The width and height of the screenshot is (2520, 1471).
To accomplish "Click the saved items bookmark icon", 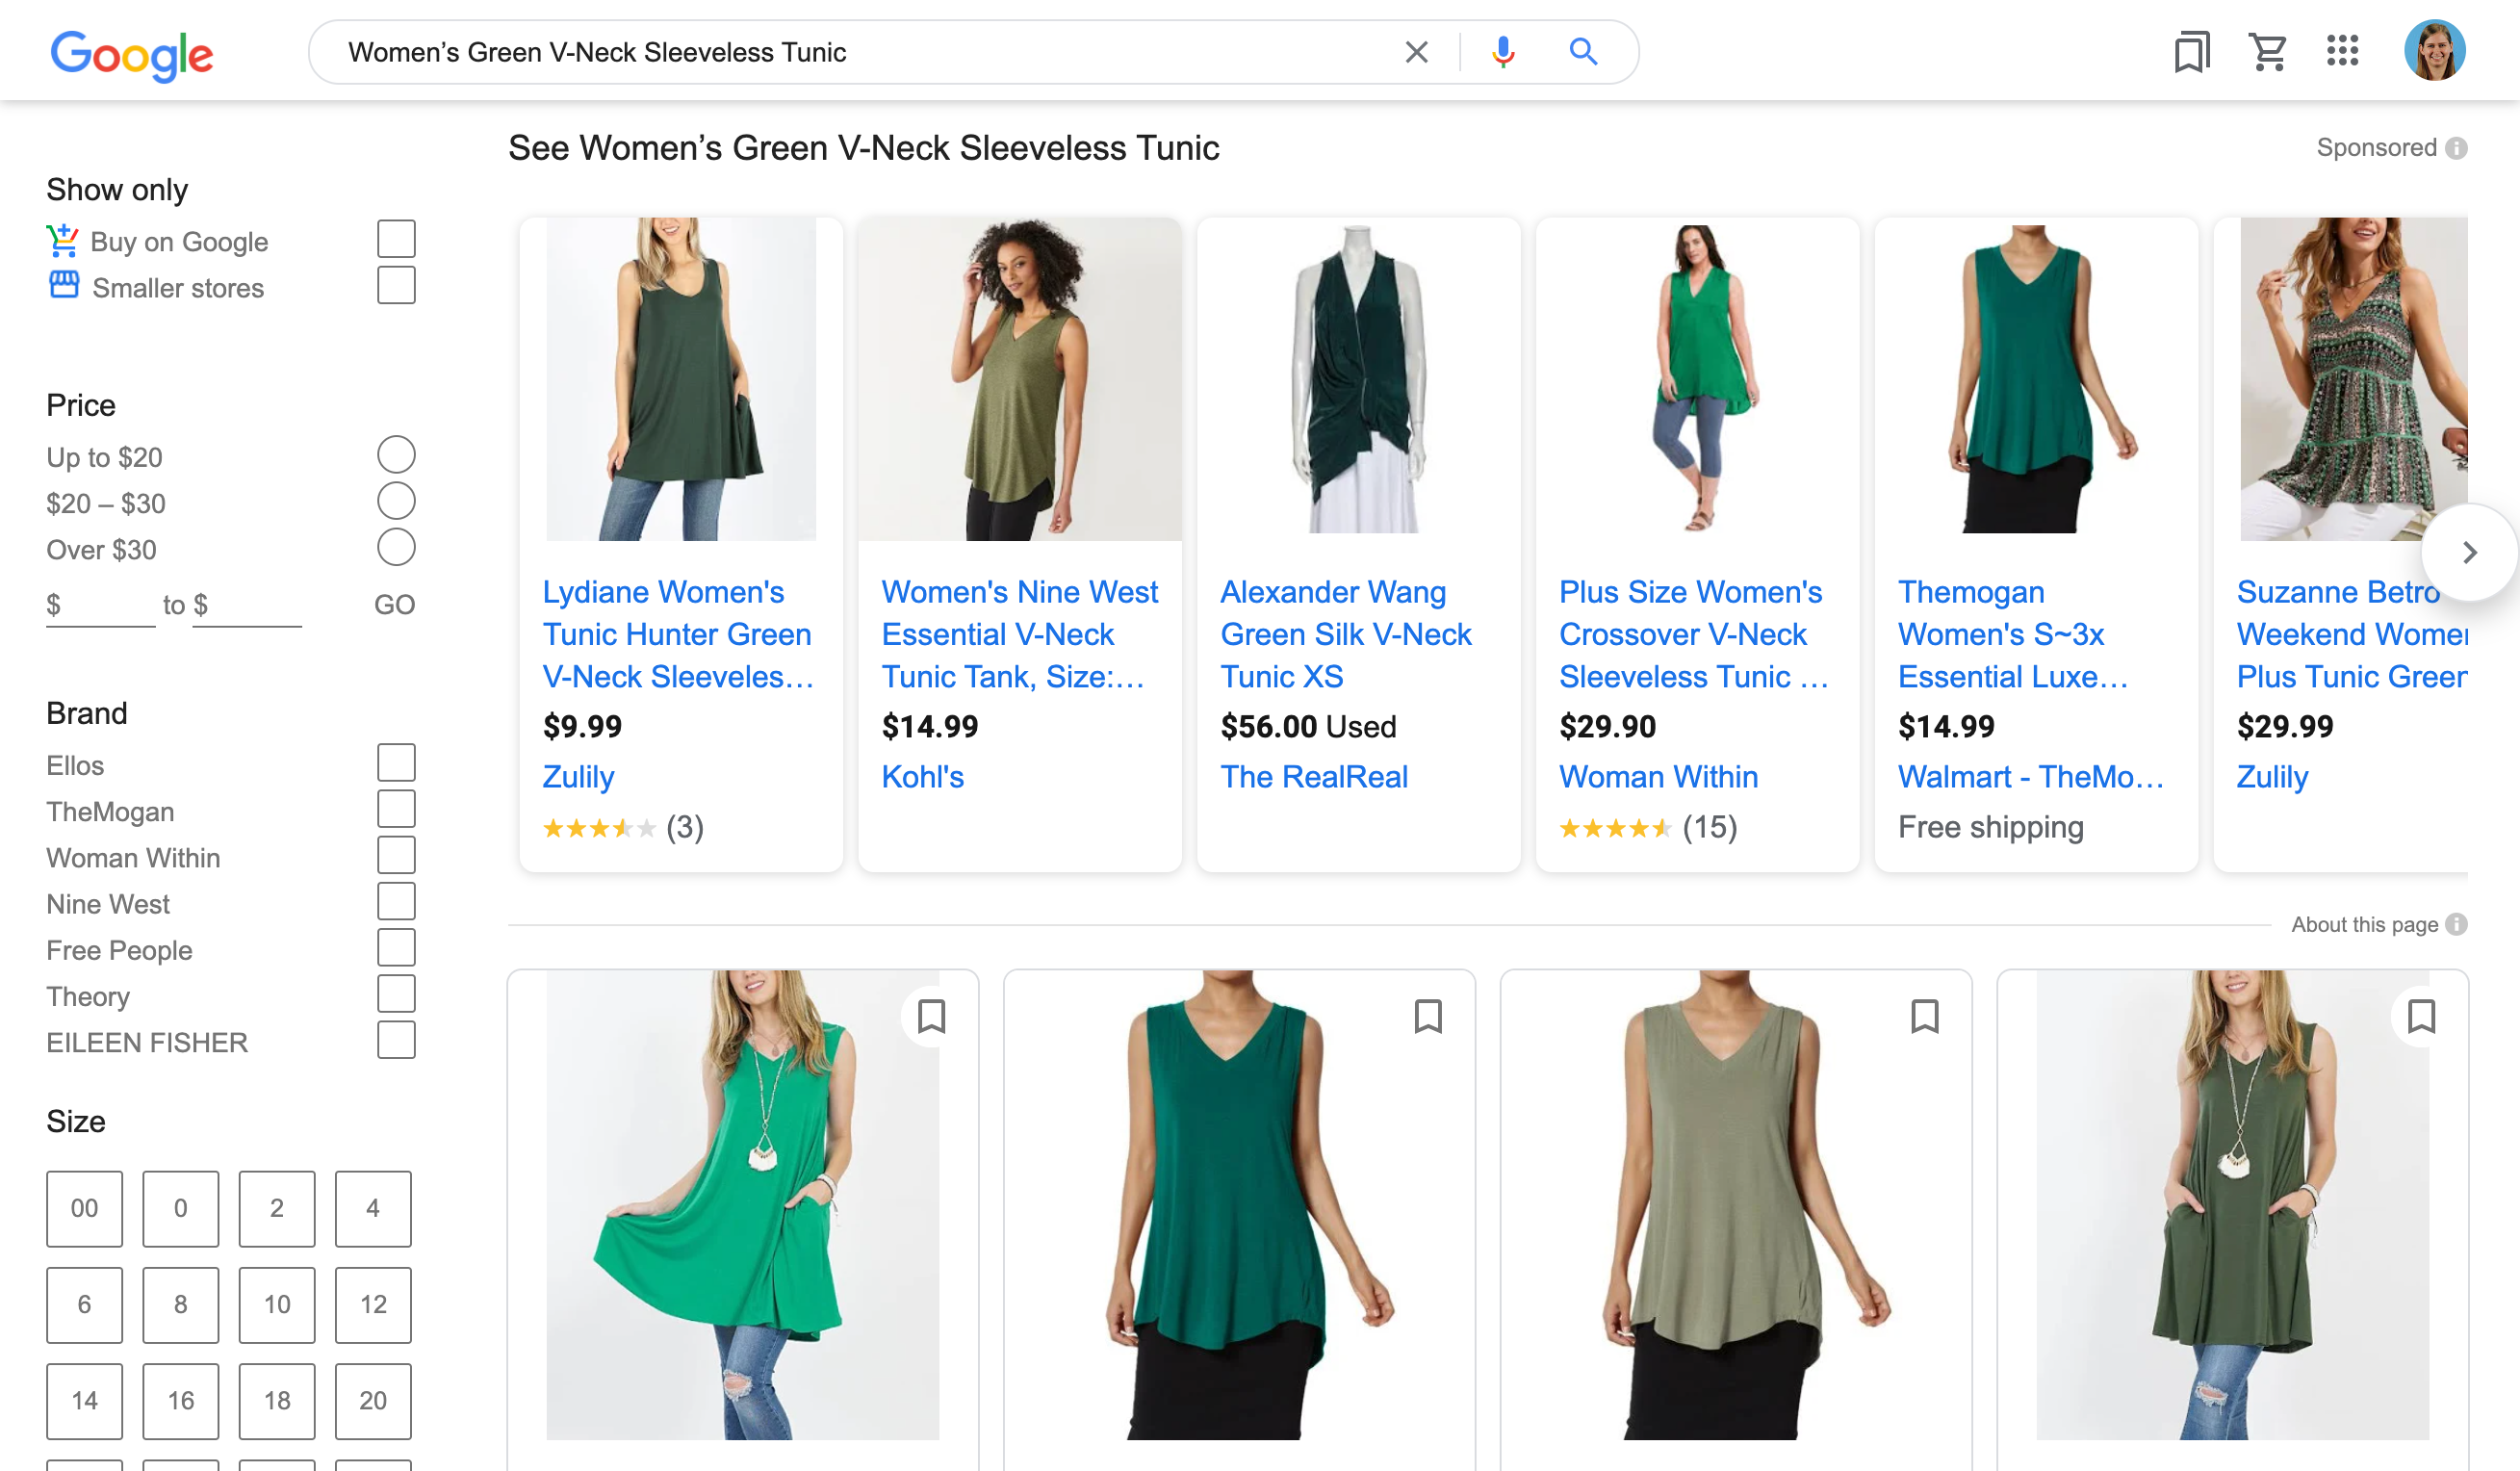I will (2191, 49).
